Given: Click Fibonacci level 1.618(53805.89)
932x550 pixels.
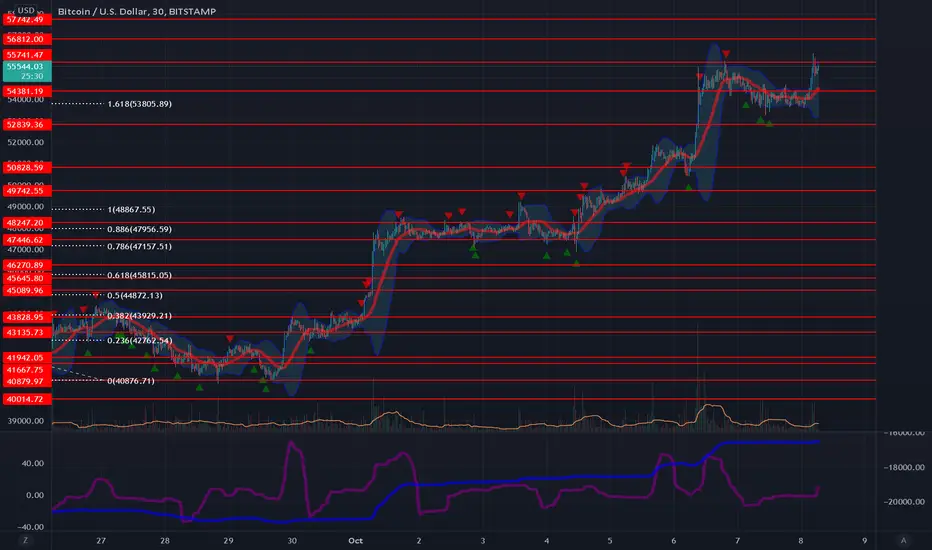Looking at the screenshot, I should pos(140,104).
